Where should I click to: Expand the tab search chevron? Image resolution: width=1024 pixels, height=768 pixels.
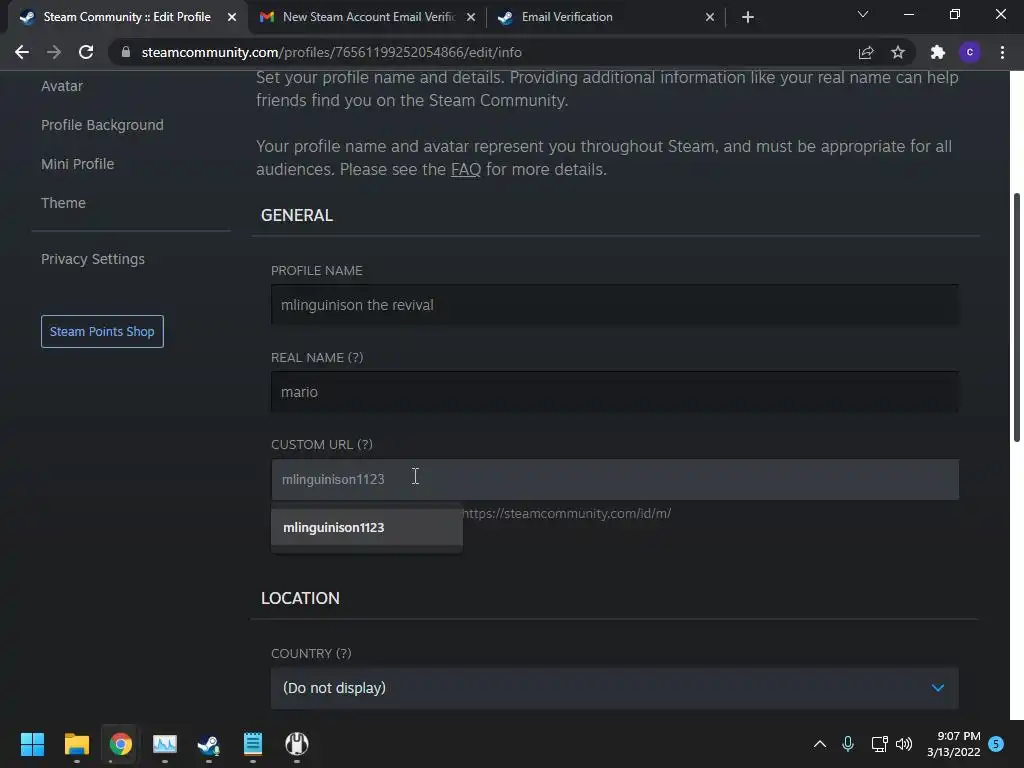[x=863, y=14]
